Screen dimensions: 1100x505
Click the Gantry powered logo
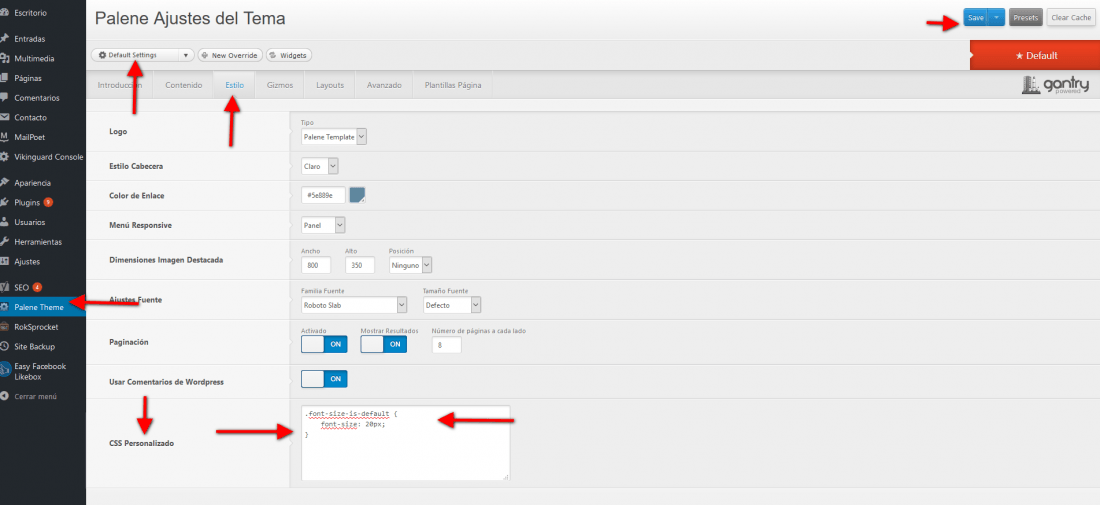(1056, 84)
